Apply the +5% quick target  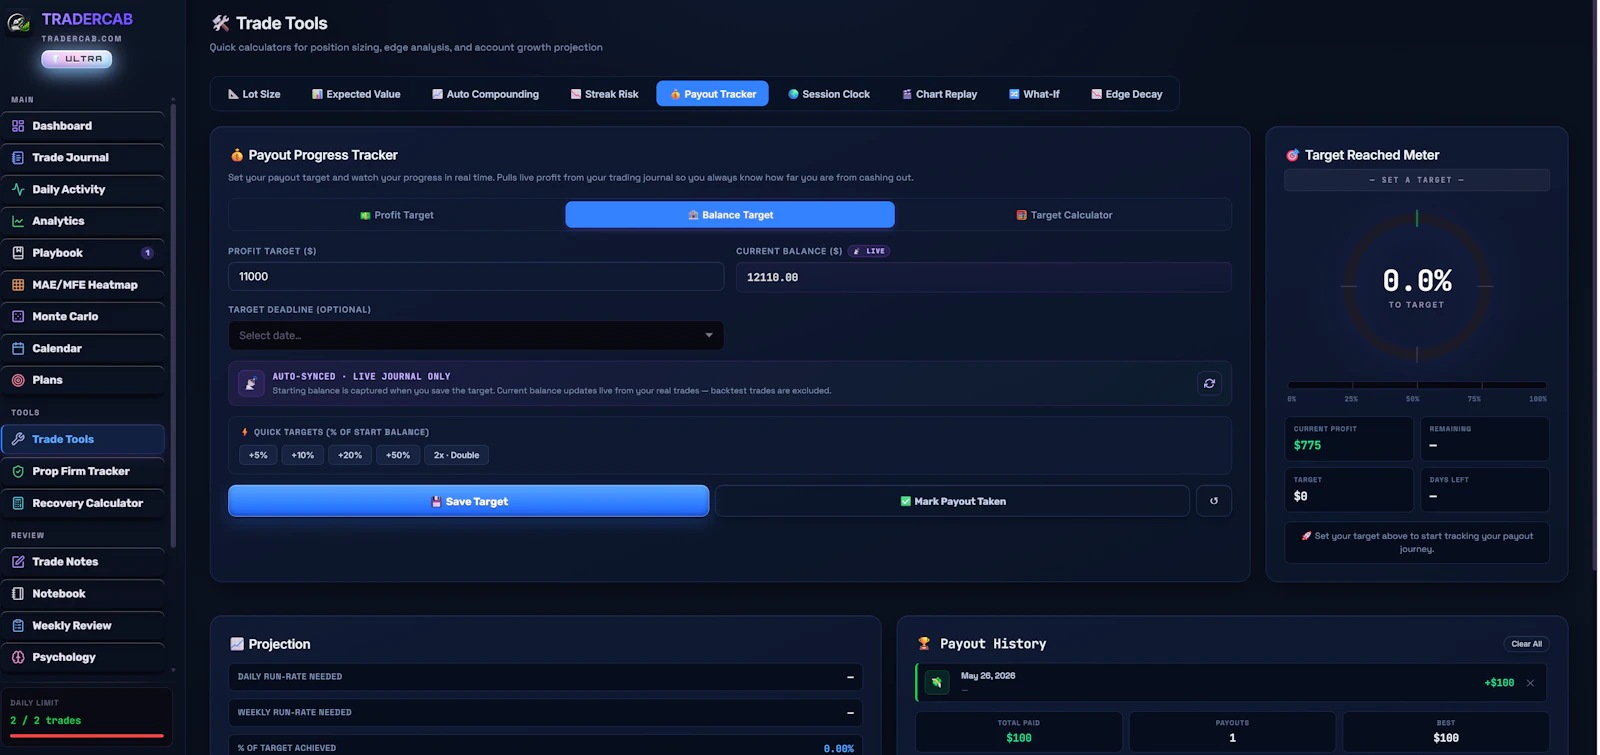point(258,455)
